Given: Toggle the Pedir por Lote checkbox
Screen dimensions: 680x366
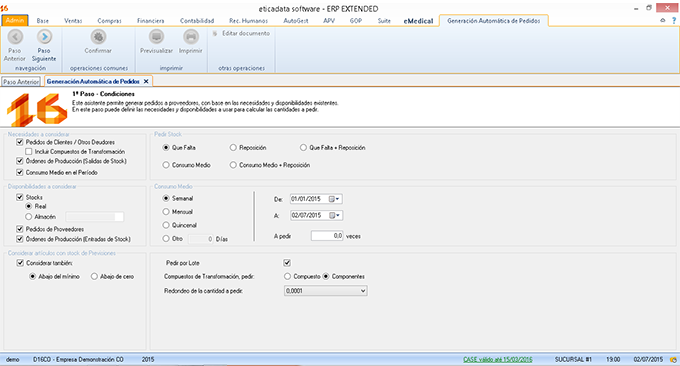Looking at the screenshot, I should (287, 263).
